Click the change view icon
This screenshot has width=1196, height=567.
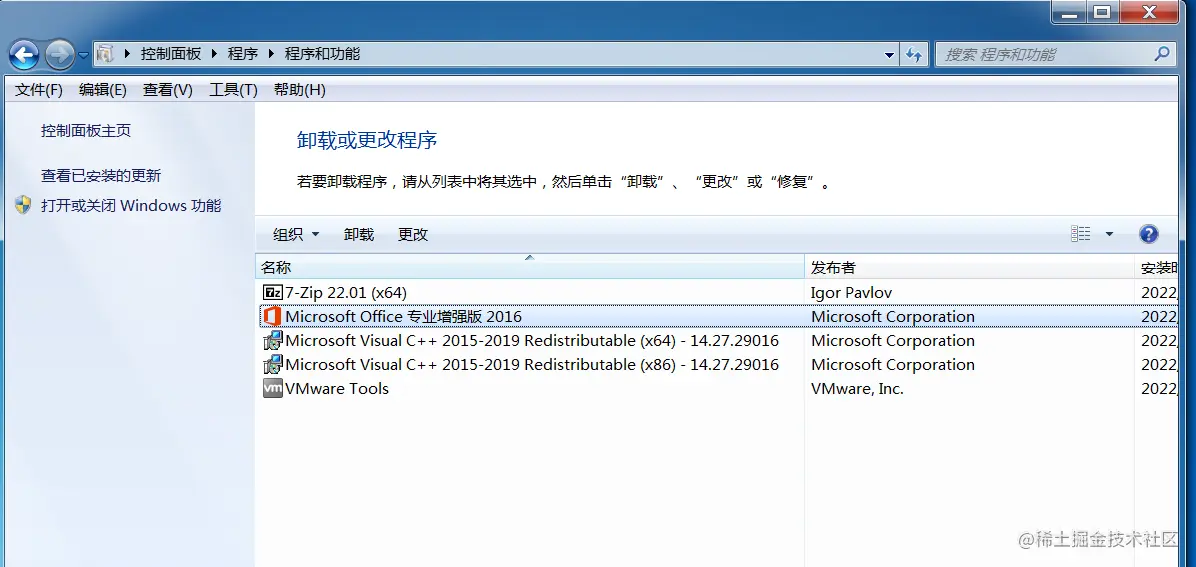click(1081, 234)
